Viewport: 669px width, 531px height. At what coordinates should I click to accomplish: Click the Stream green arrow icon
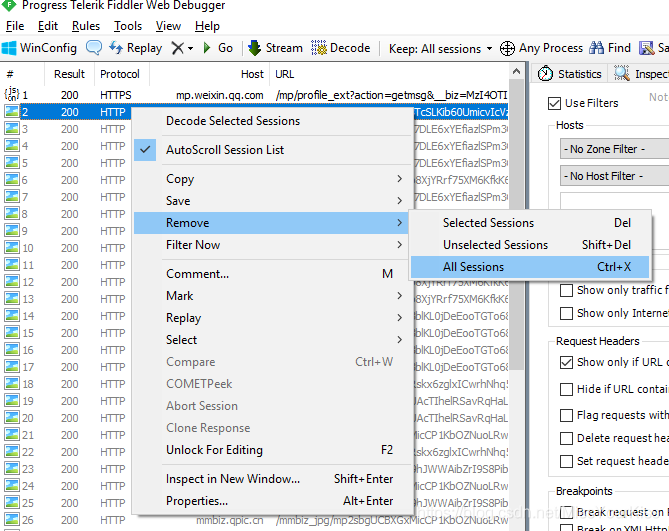(x=254, y=48)
